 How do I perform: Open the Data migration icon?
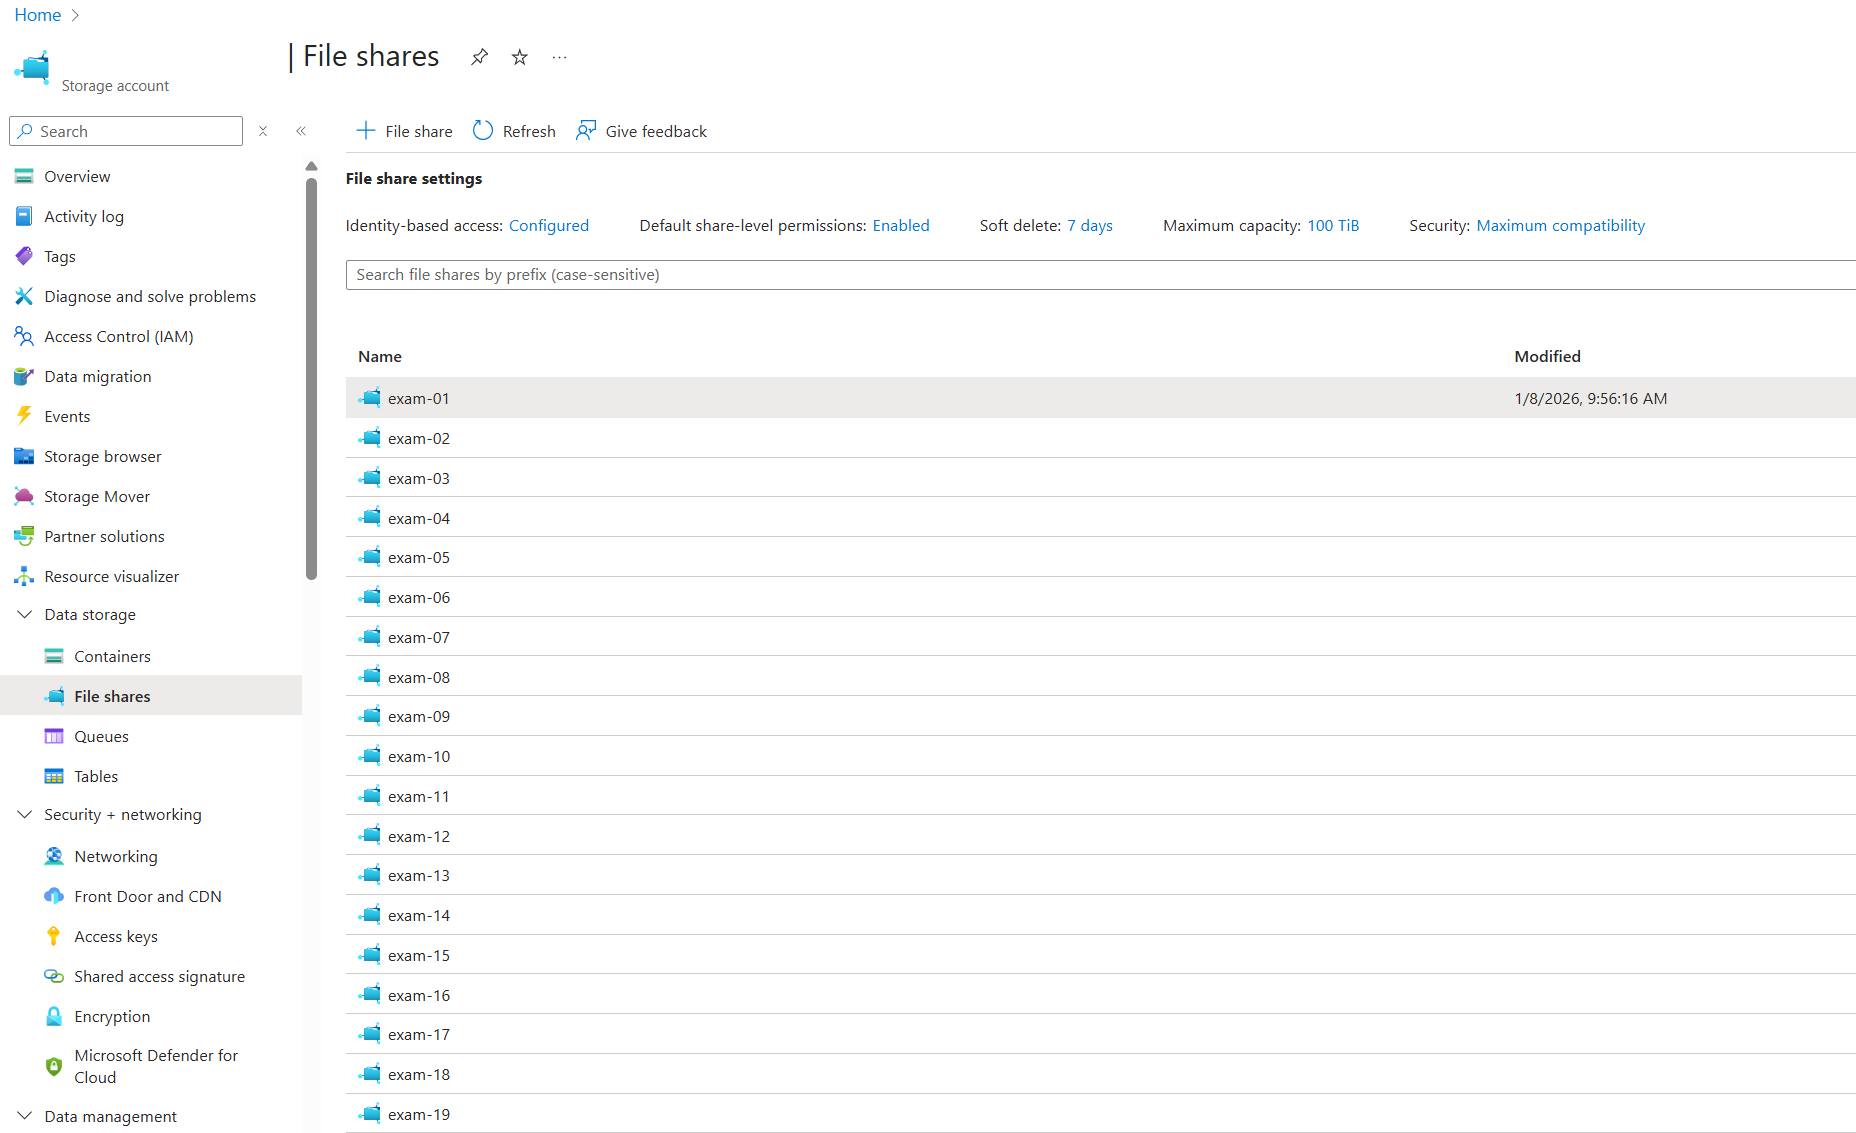point(24,376)
